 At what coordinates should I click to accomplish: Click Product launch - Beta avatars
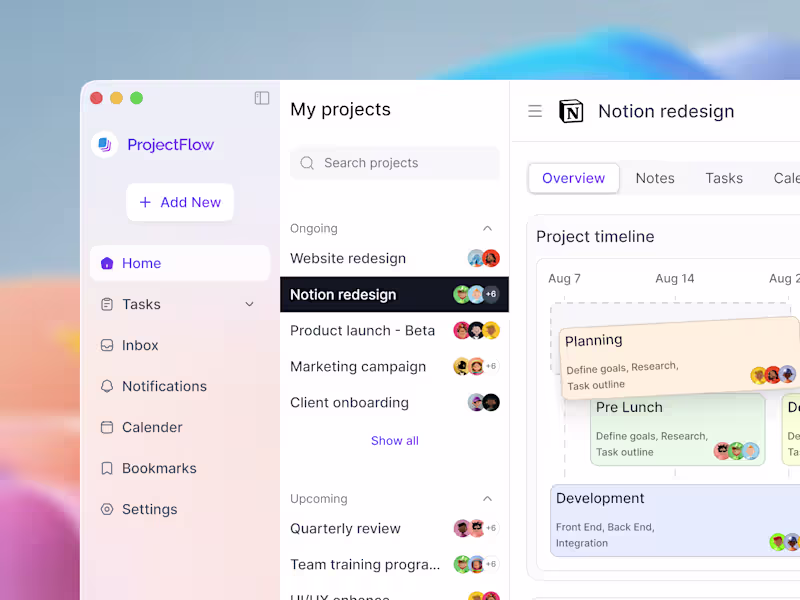pyautogui.click(x=477, y=331)
